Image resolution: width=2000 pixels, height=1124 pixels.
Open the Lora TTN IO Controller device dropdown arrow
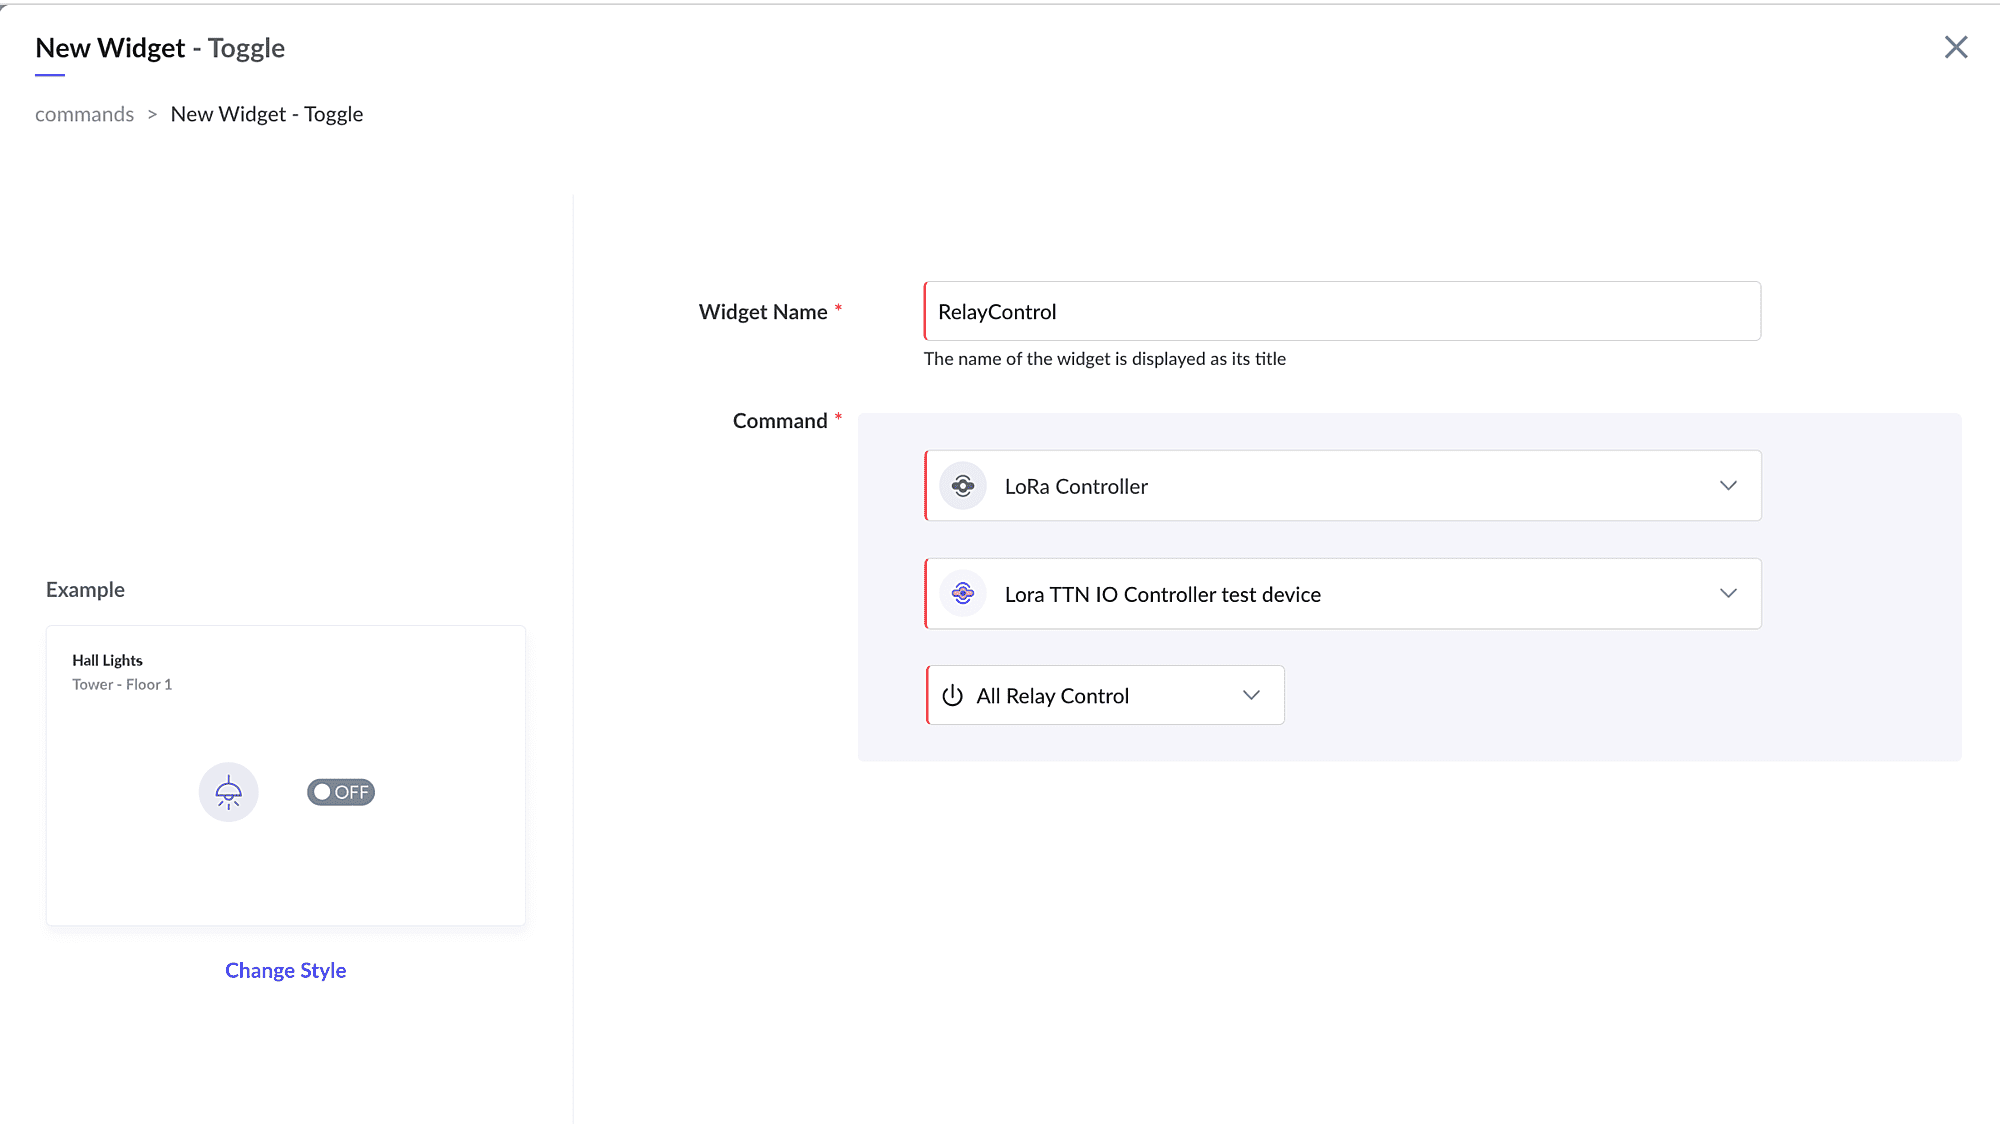coord(1728,594)
